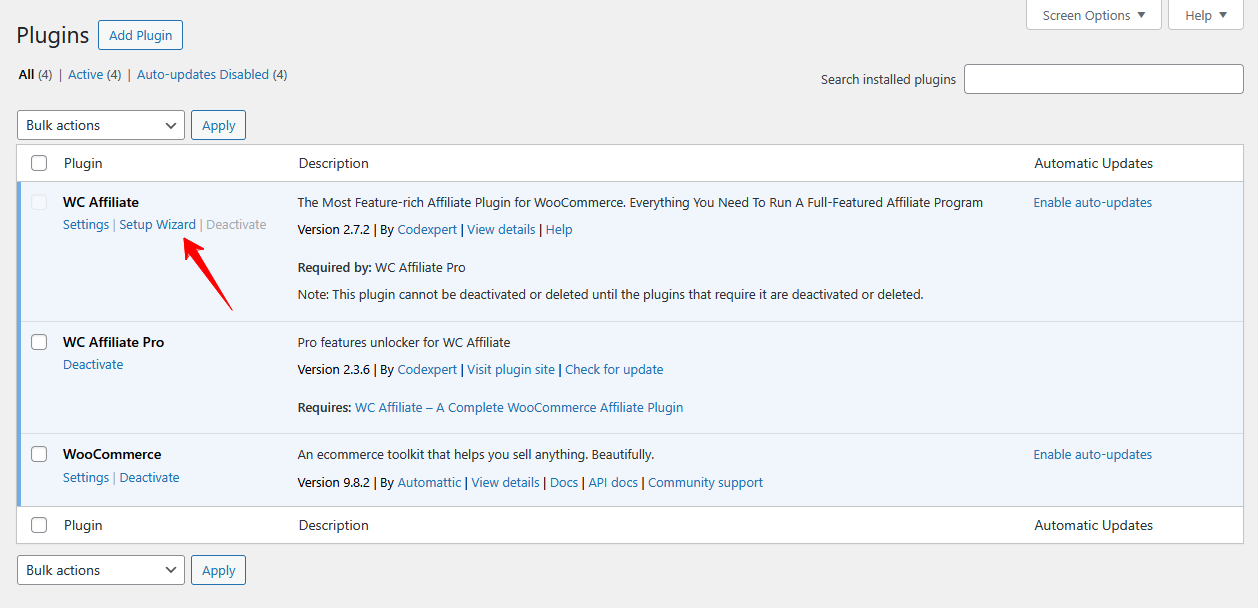Check the select-all checkbox in table footer
Viewport: 1258px width, 608px height.
(x=39, y=525)
